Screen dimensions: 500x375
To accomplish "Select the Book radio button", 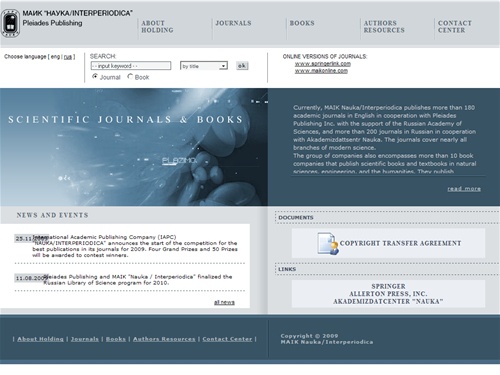I will [130, 76].
